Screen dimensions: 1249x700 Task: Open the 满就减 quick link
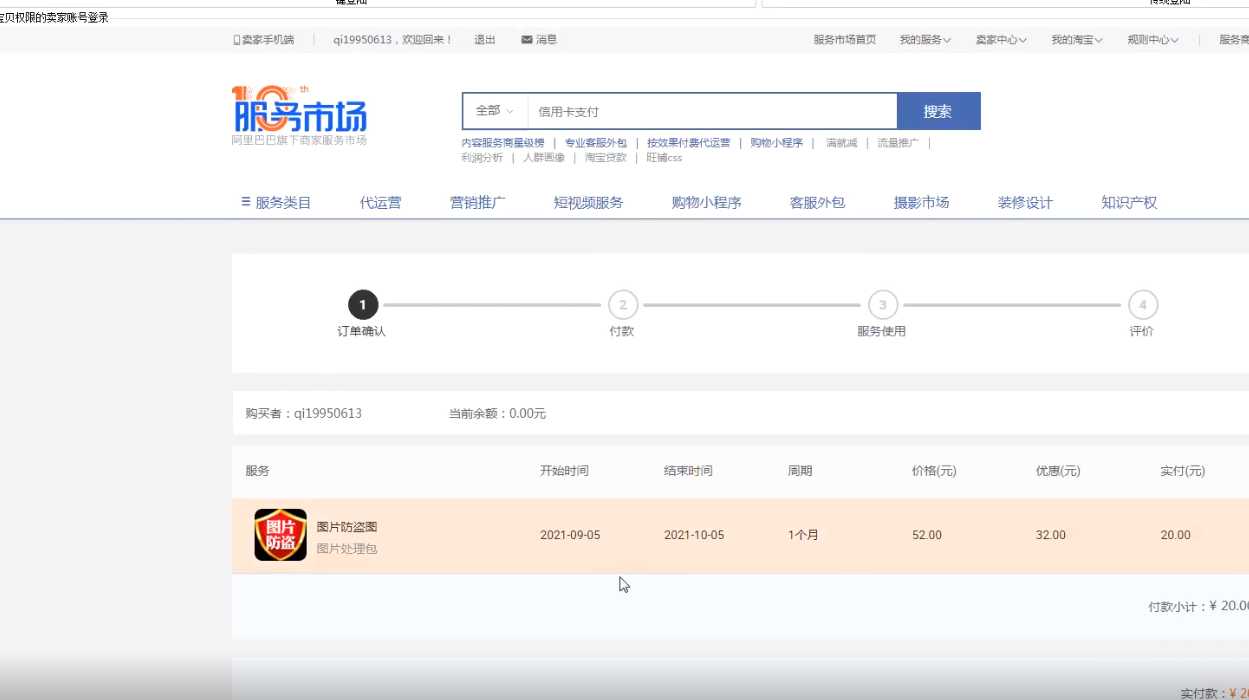tap(842, 143)
